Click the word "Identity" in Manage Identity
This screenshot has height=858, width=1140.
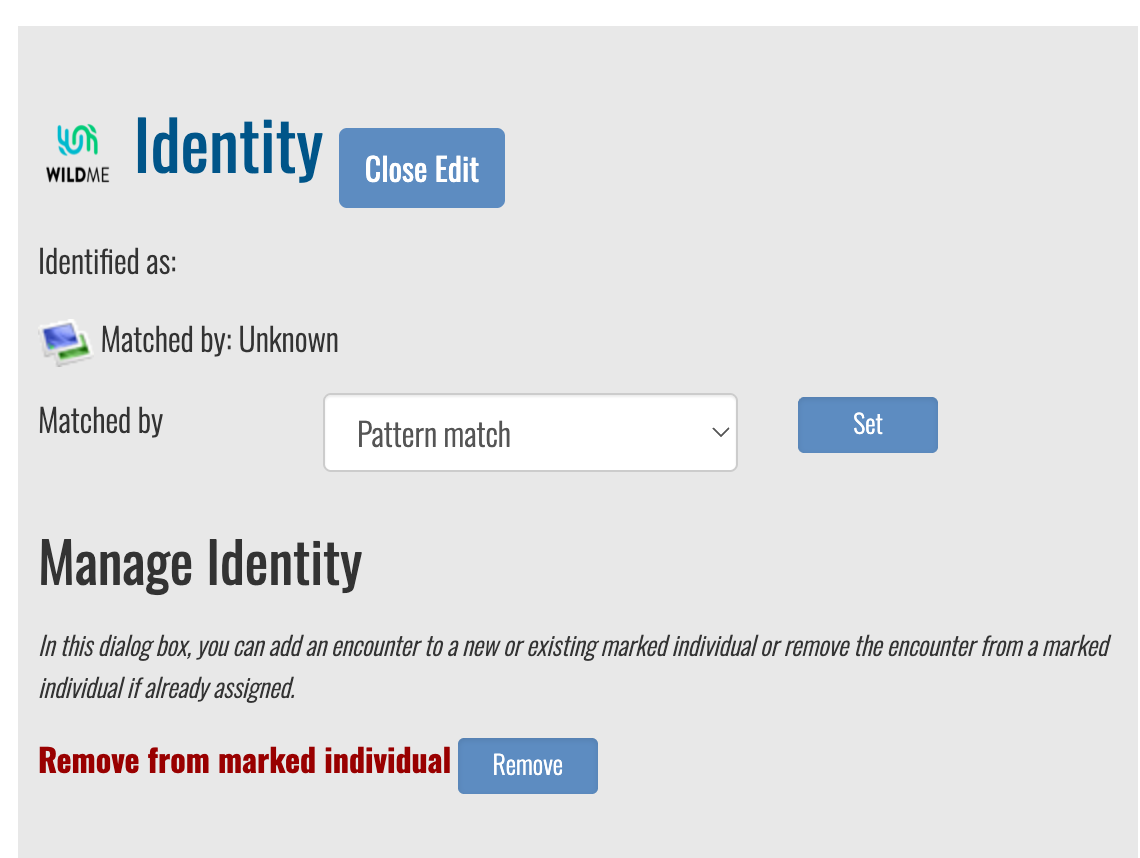pos(283,564)
